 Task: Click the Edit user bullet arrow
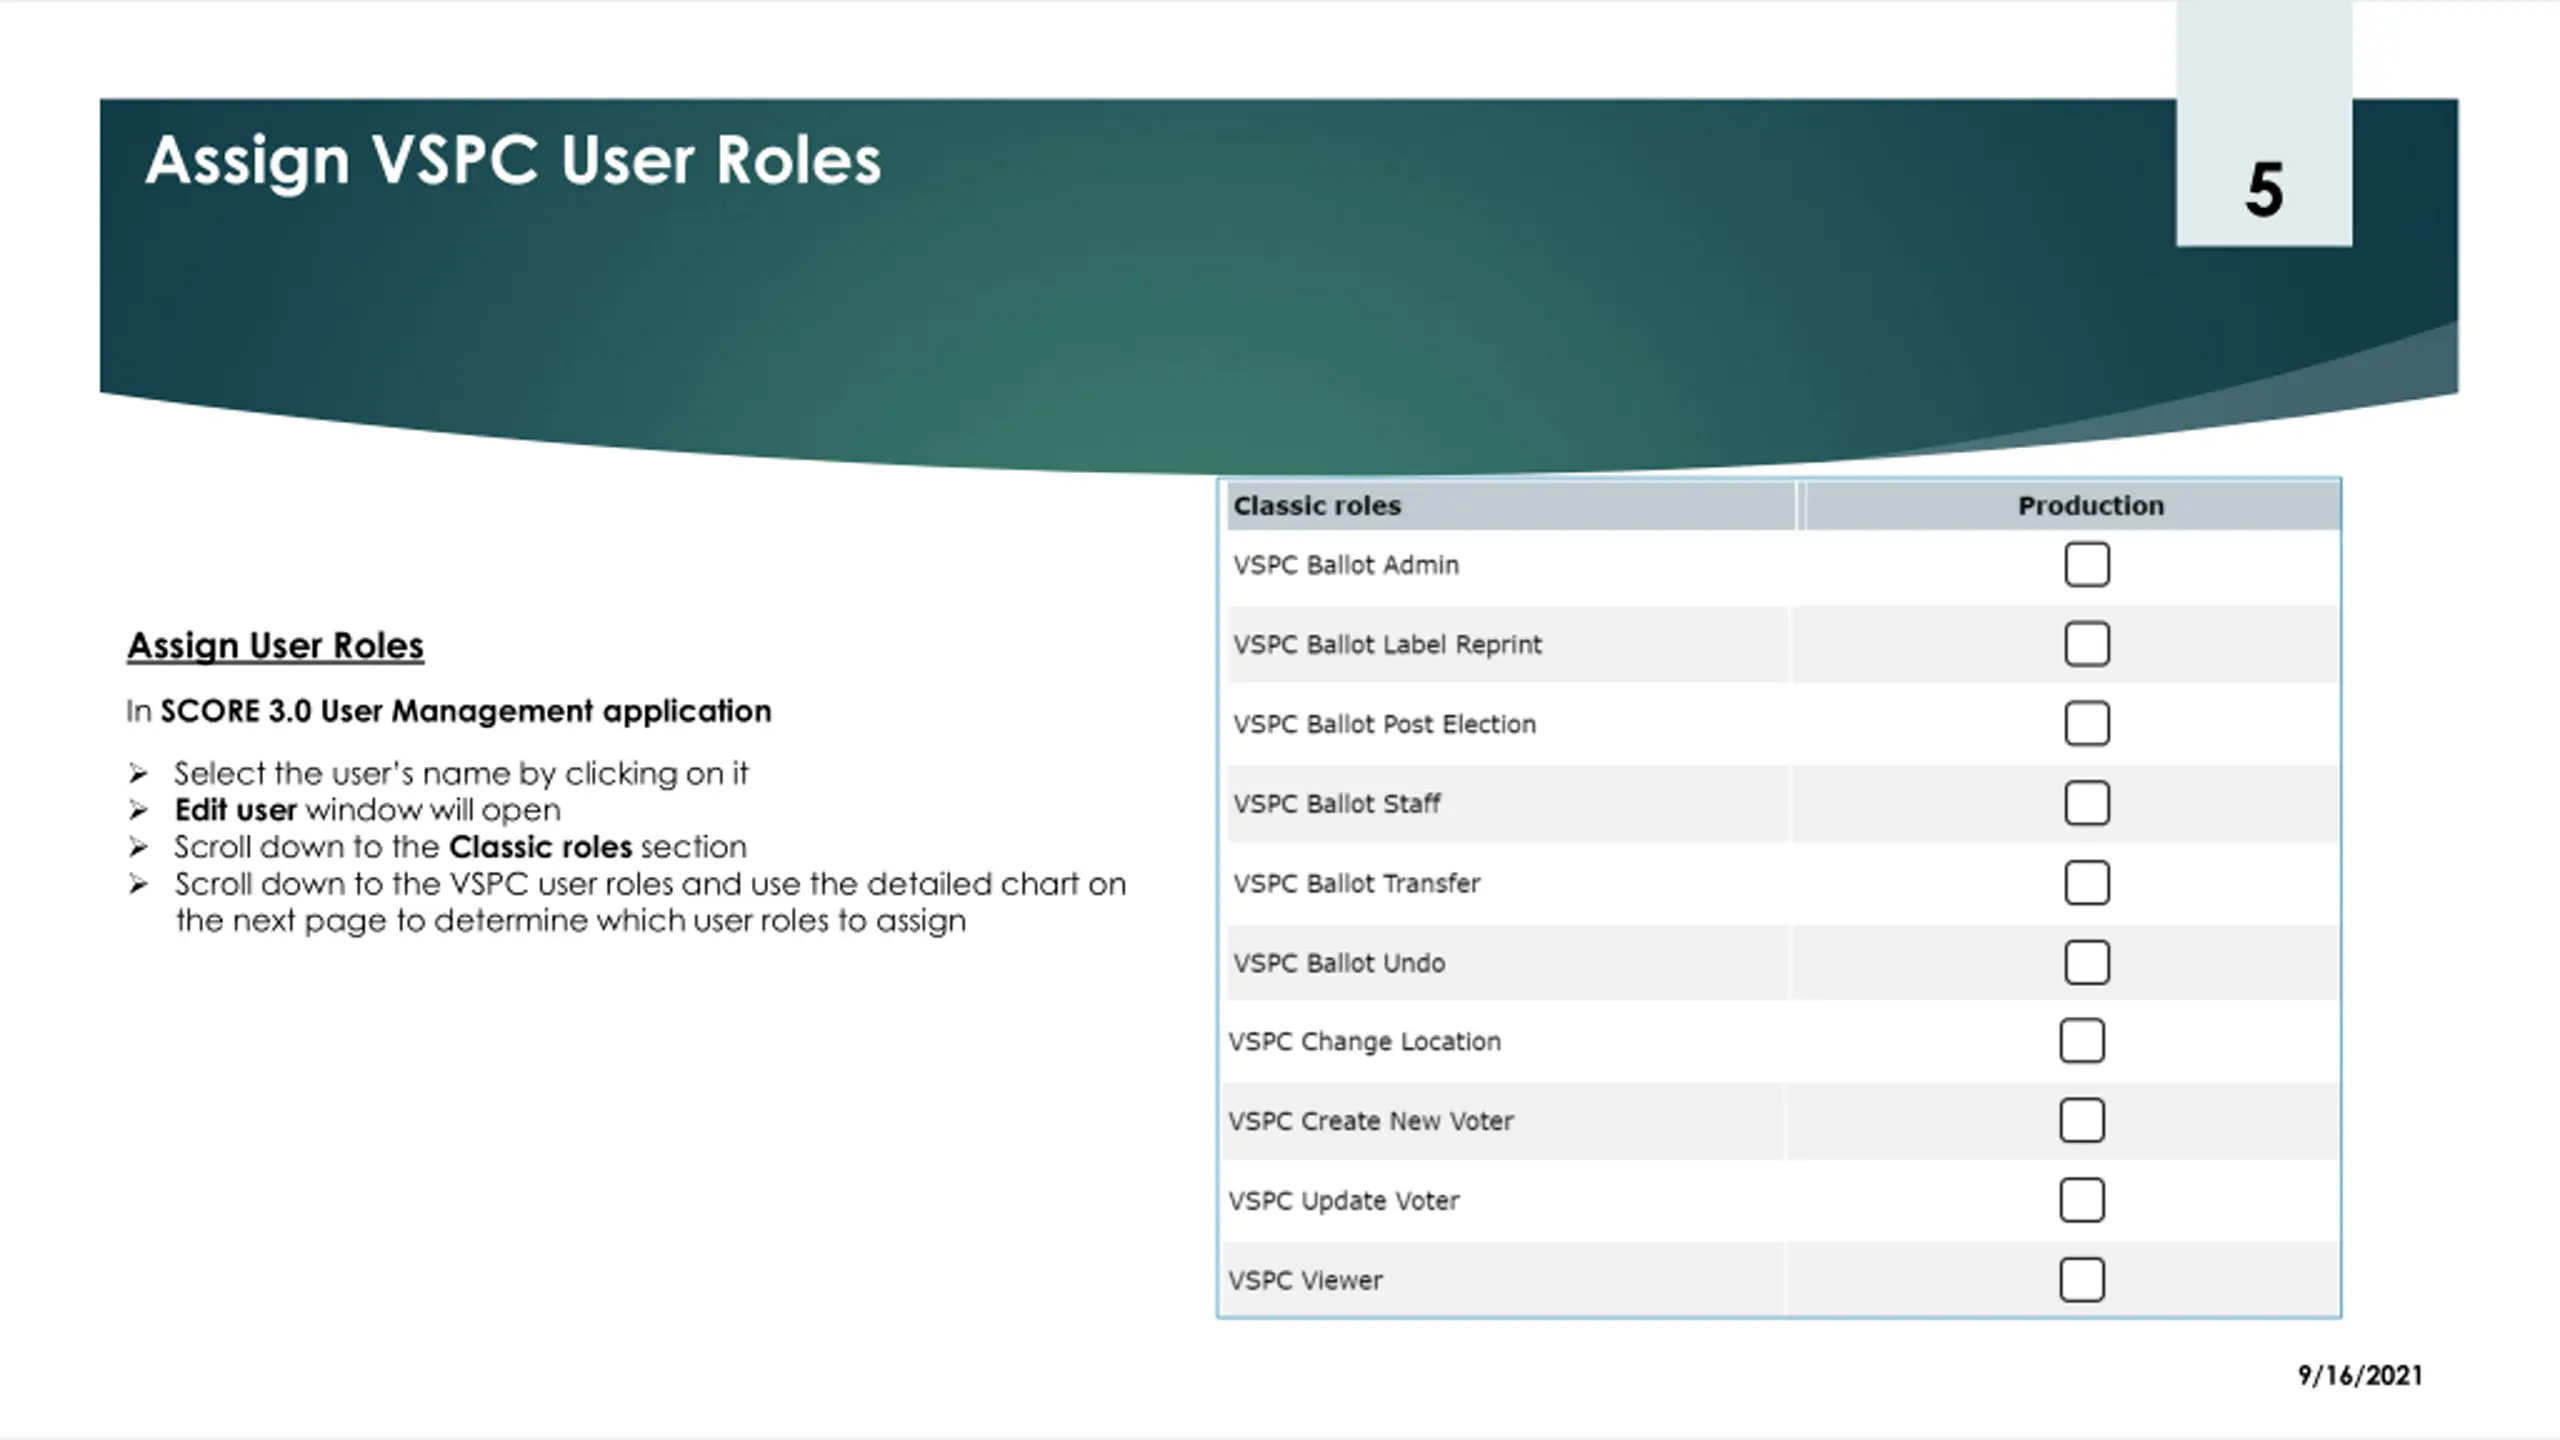coord(138,810)
